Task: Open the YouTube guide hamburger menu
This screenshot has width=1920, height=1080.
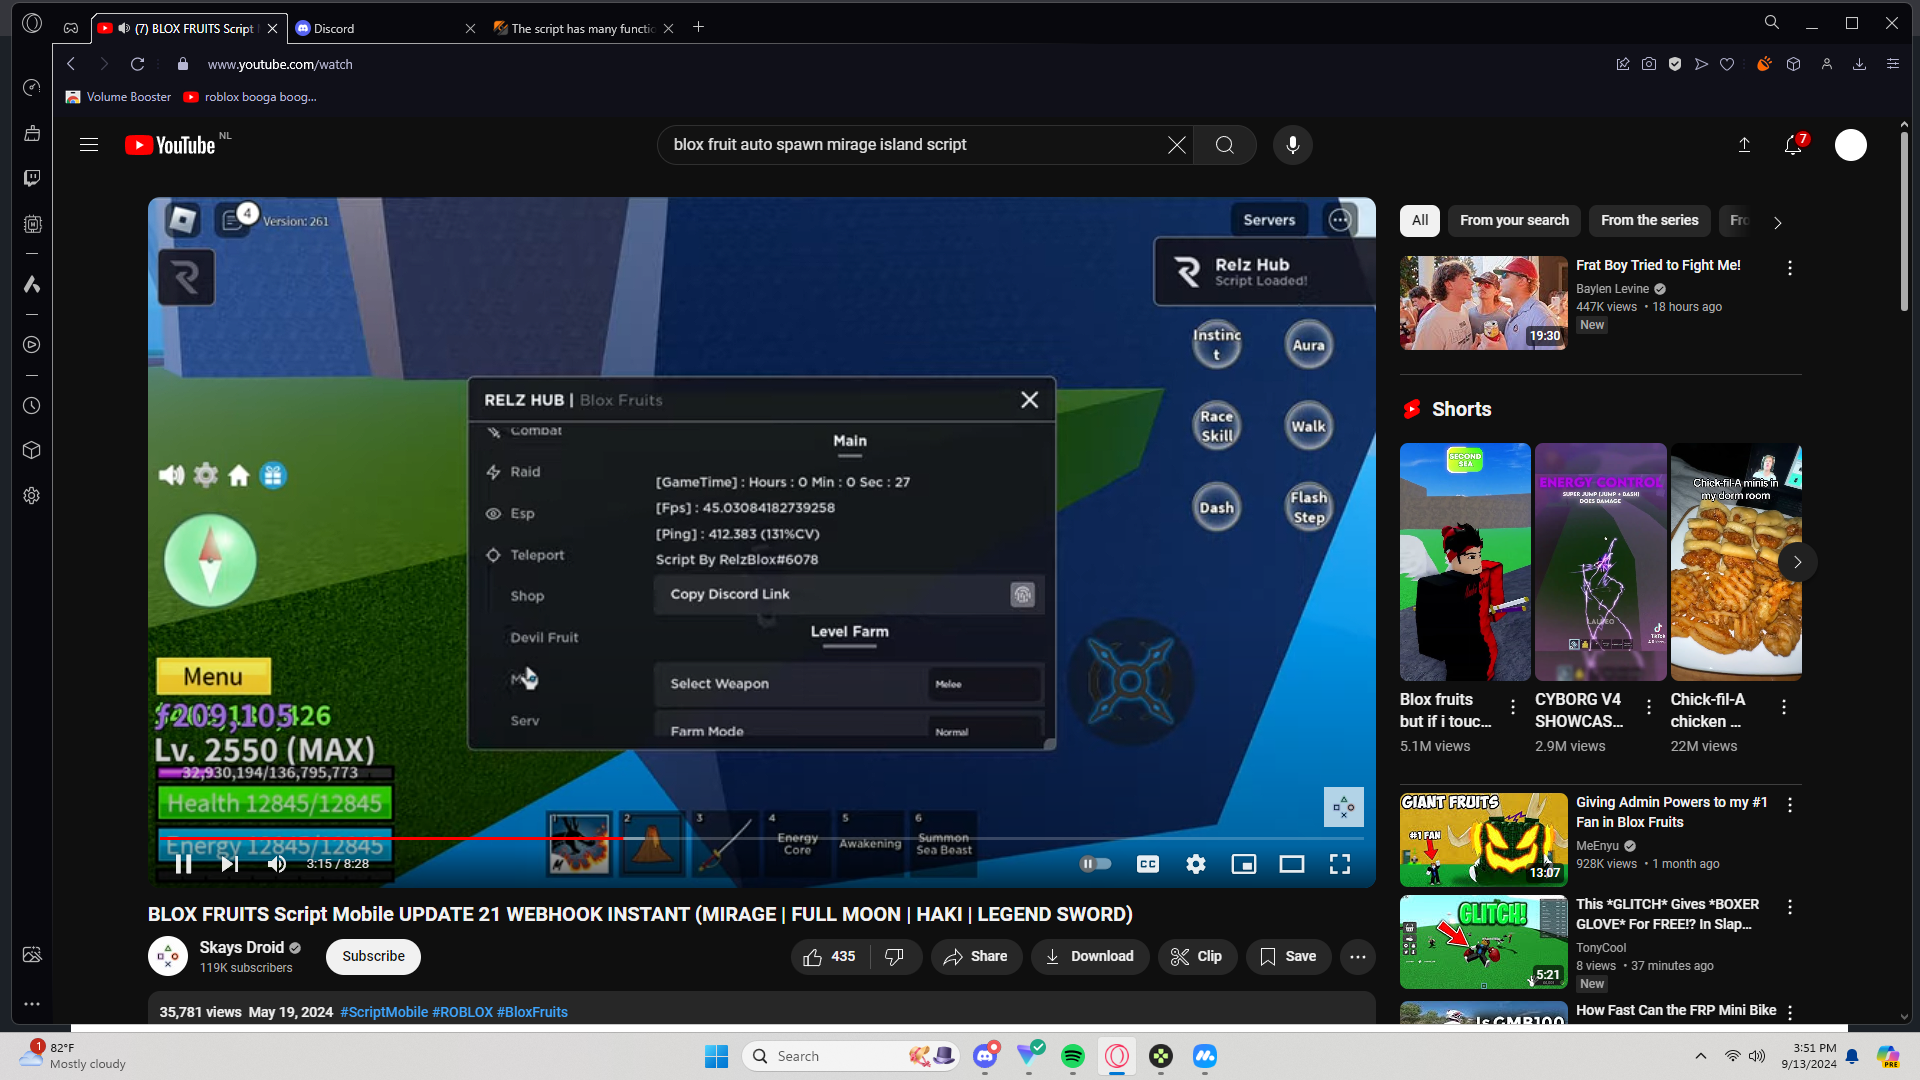Action: pyautogui.click(x=89, y=145)
